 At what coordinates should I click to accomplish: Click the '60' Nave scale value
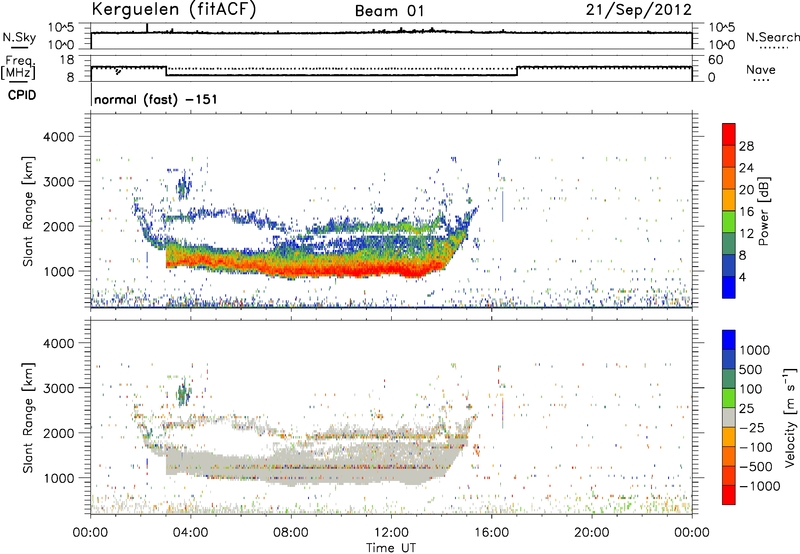(715, 60)
